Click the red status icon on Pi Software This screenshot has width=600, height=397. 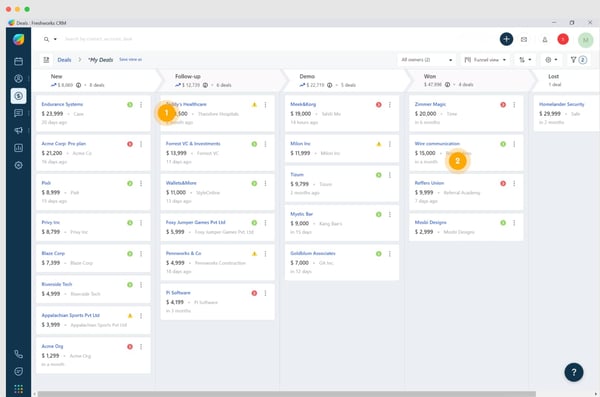coord(254,293)
